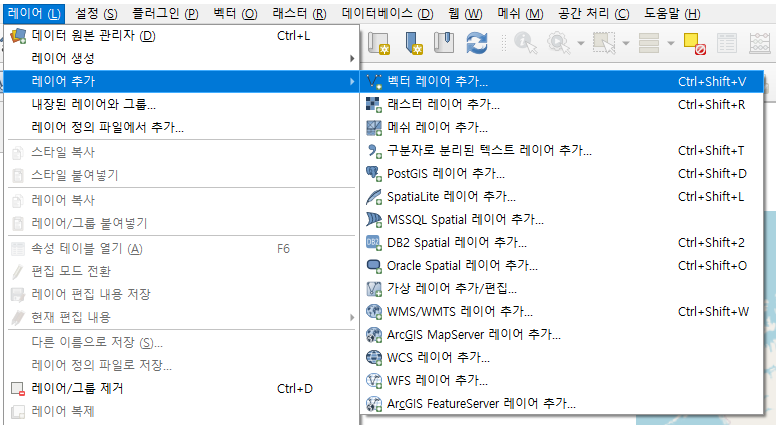Click 레이어 정의 파일로 저장... entry
Viewport: 776px width, 425px height.
[181, 365]
